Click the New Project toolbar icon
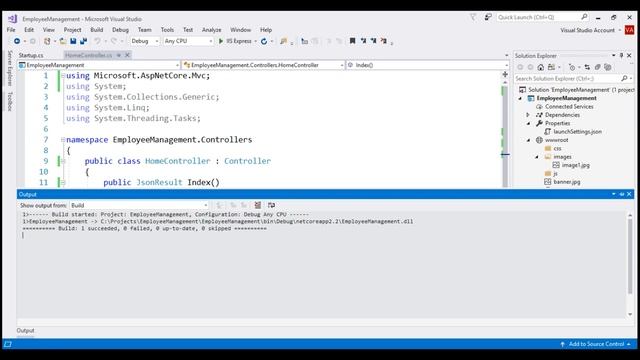The height and width of the screenshot is (360, 640). [x=47, y=41]
